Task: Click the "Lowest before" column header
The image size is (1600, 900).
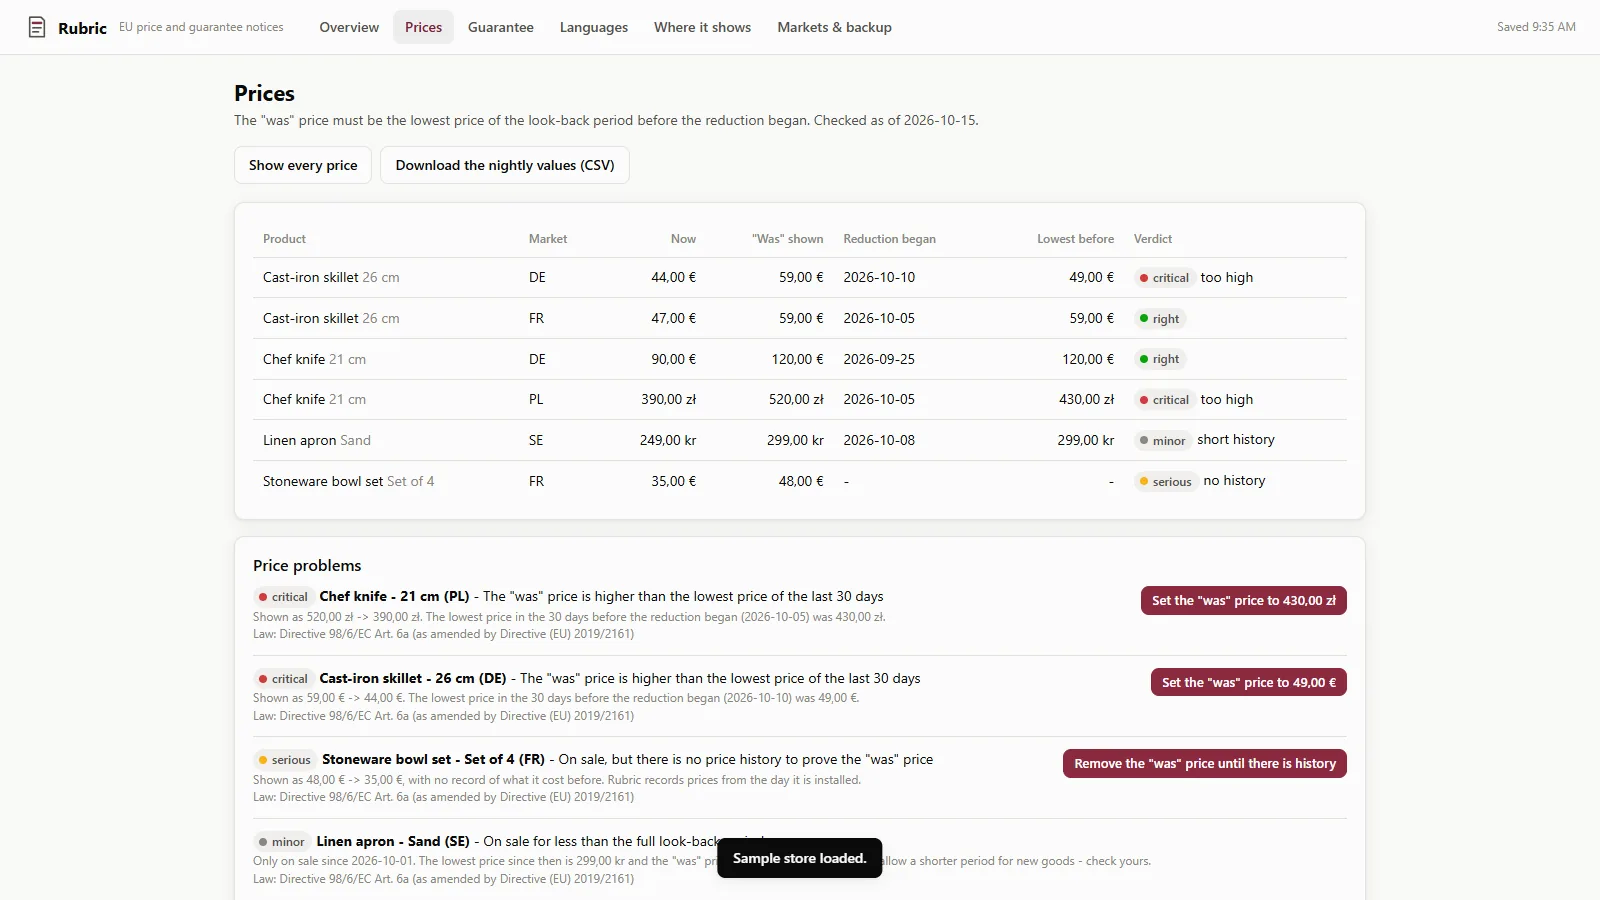Action: click(1075, 239)
